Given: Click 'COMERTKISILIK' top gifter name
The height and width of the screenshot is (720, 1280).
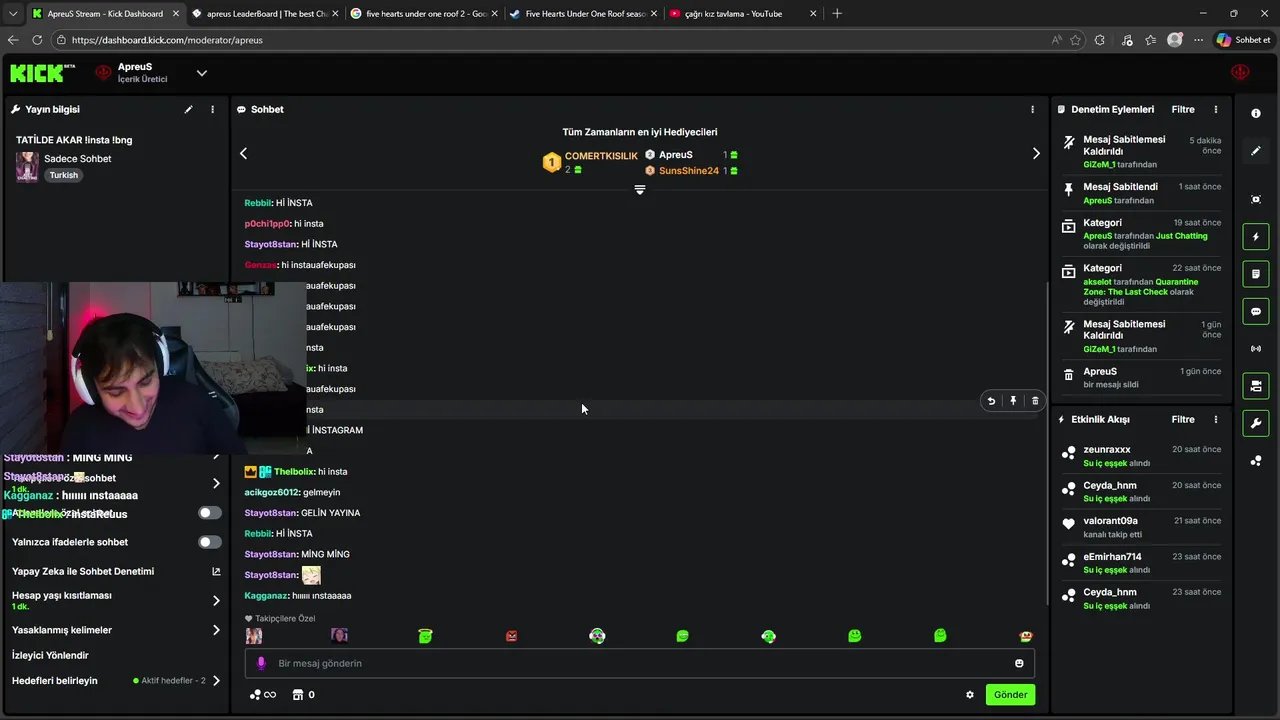Looking at the screenshot, I should point(601,156).
